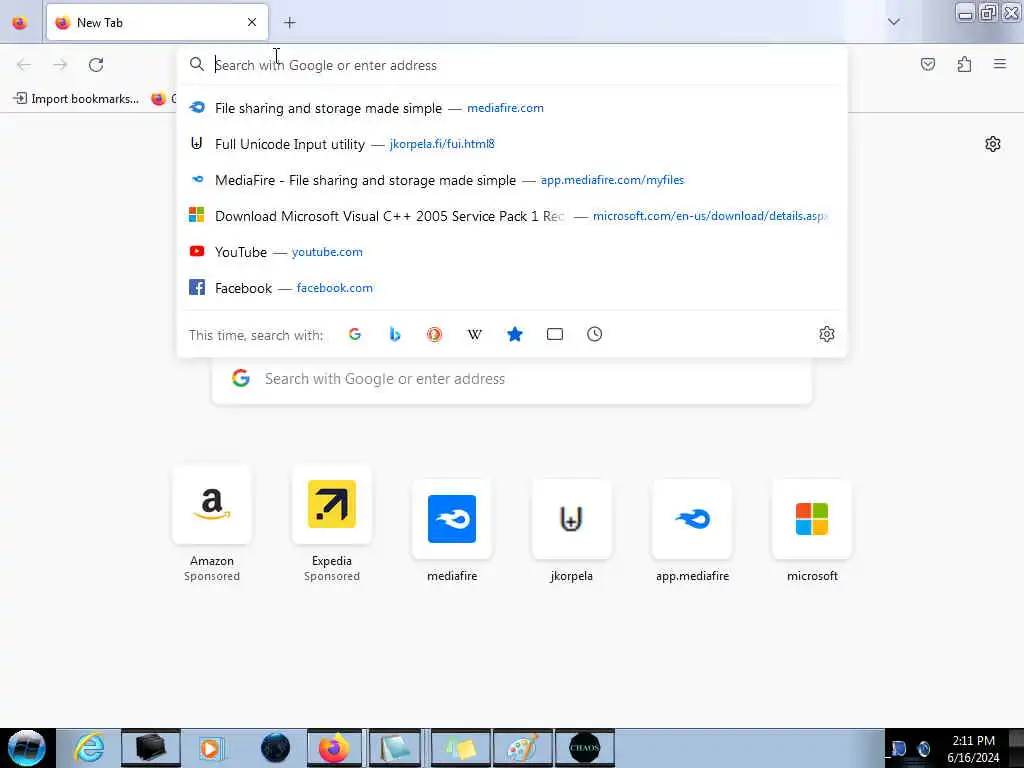The image size is (1024, 768).
Task: Expand the List all tabs chevron
Action: [x=893, y=22]
